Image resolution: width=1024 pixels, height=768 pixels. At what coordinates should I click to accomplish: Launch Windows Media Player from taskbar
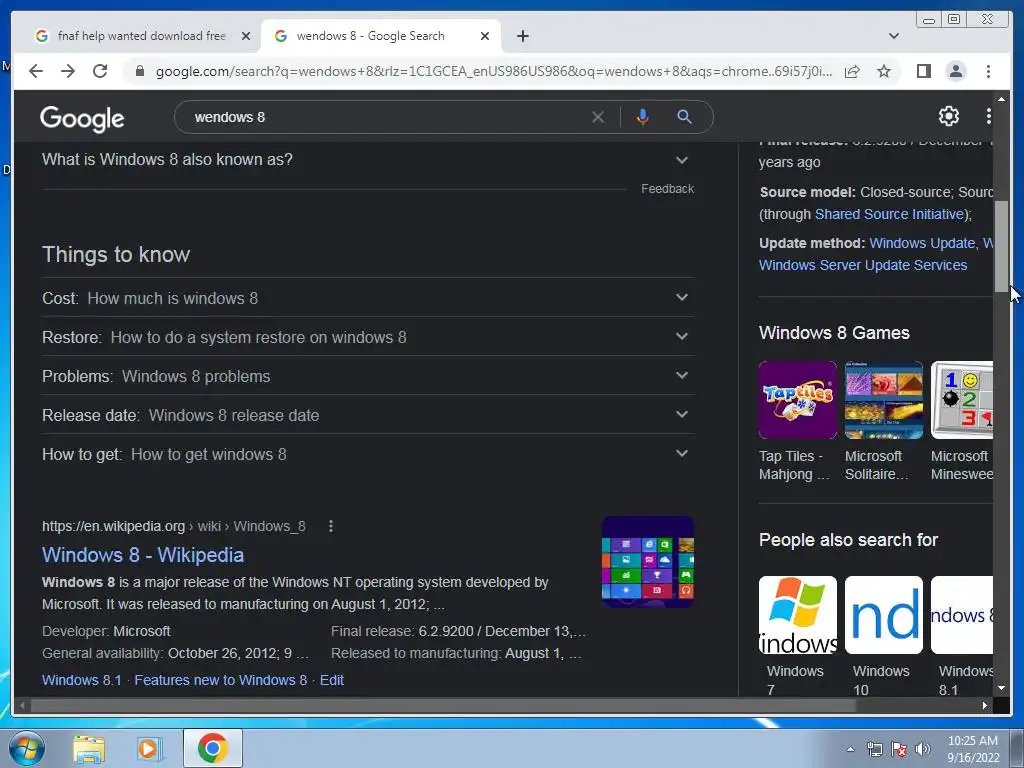(x=149, y=749)
